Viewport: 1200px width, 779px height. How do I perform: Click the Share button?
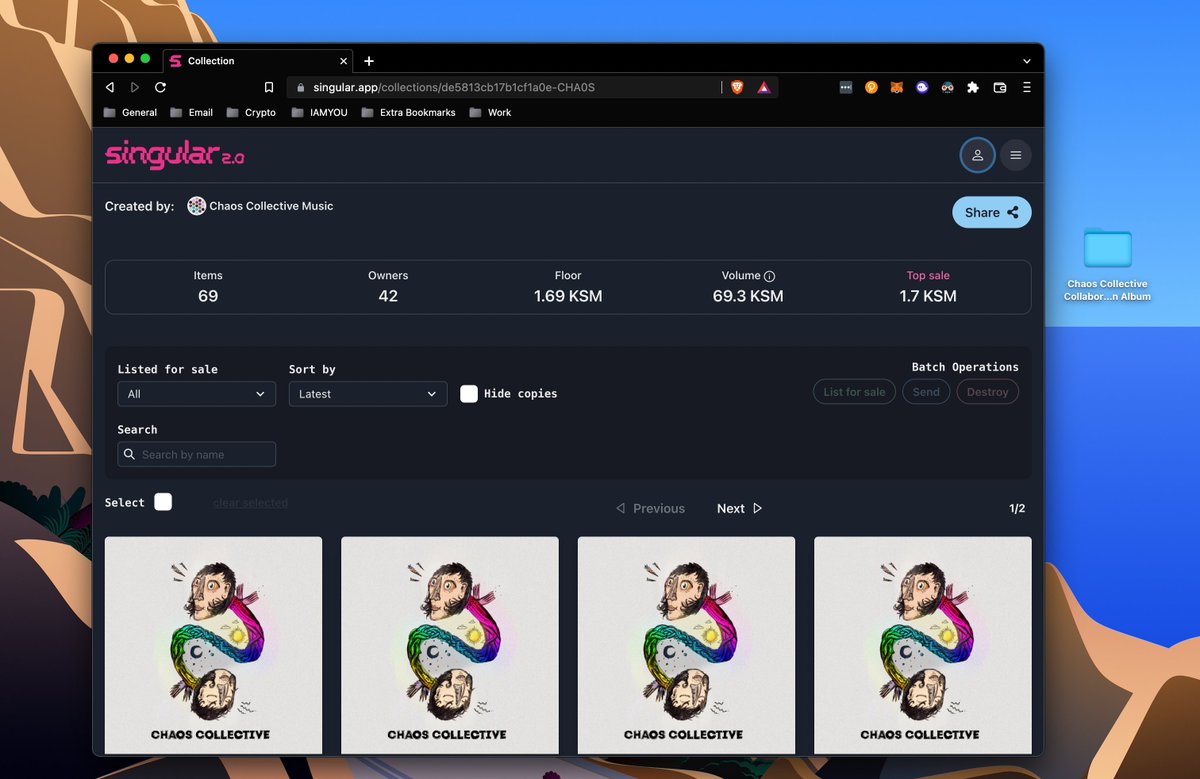tap(991, 212)
